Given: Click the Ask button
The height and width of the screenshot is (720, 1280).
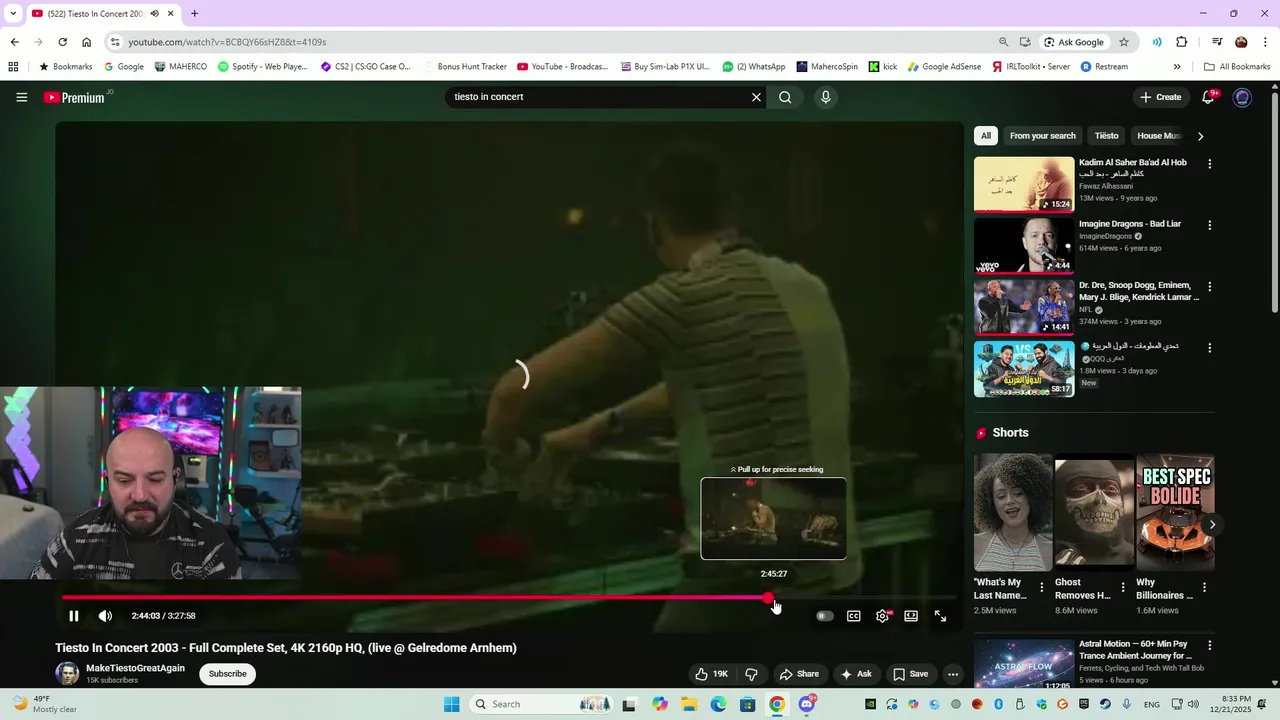Looking at the screenshot, I should [856, 674].
